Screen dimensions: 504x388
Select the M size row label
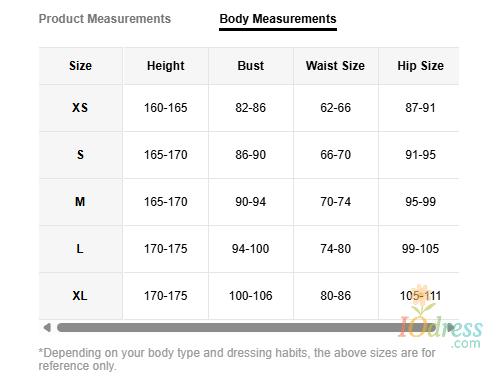[80, 202]
